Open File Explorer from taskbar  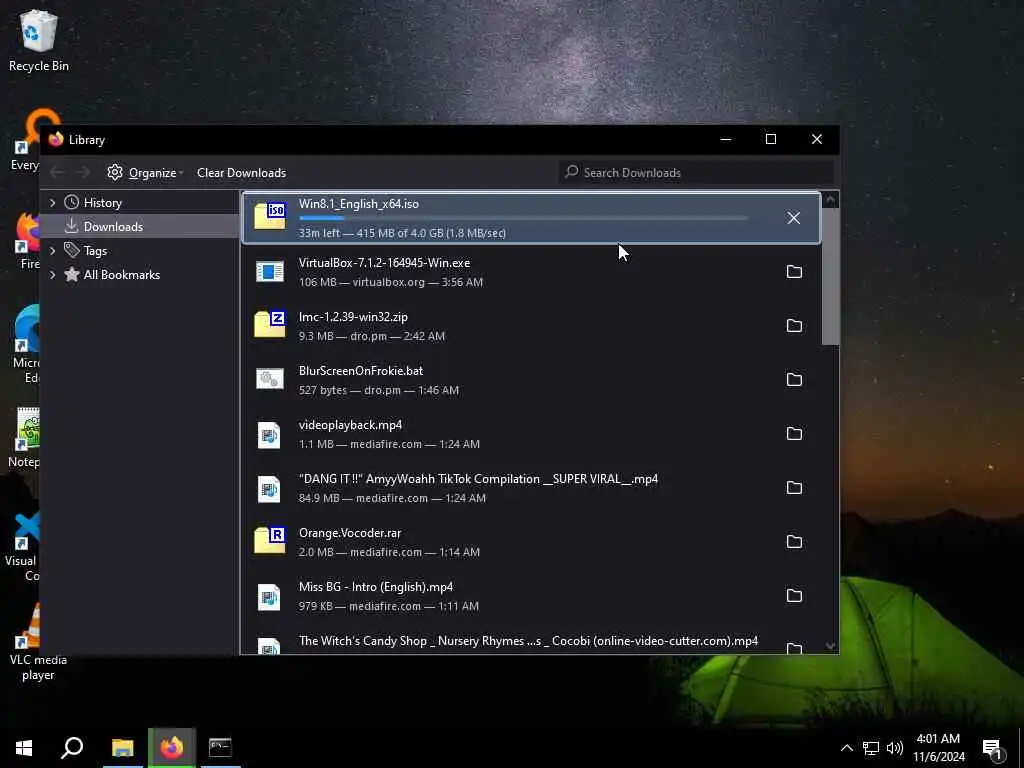click(x=122, y=747)
